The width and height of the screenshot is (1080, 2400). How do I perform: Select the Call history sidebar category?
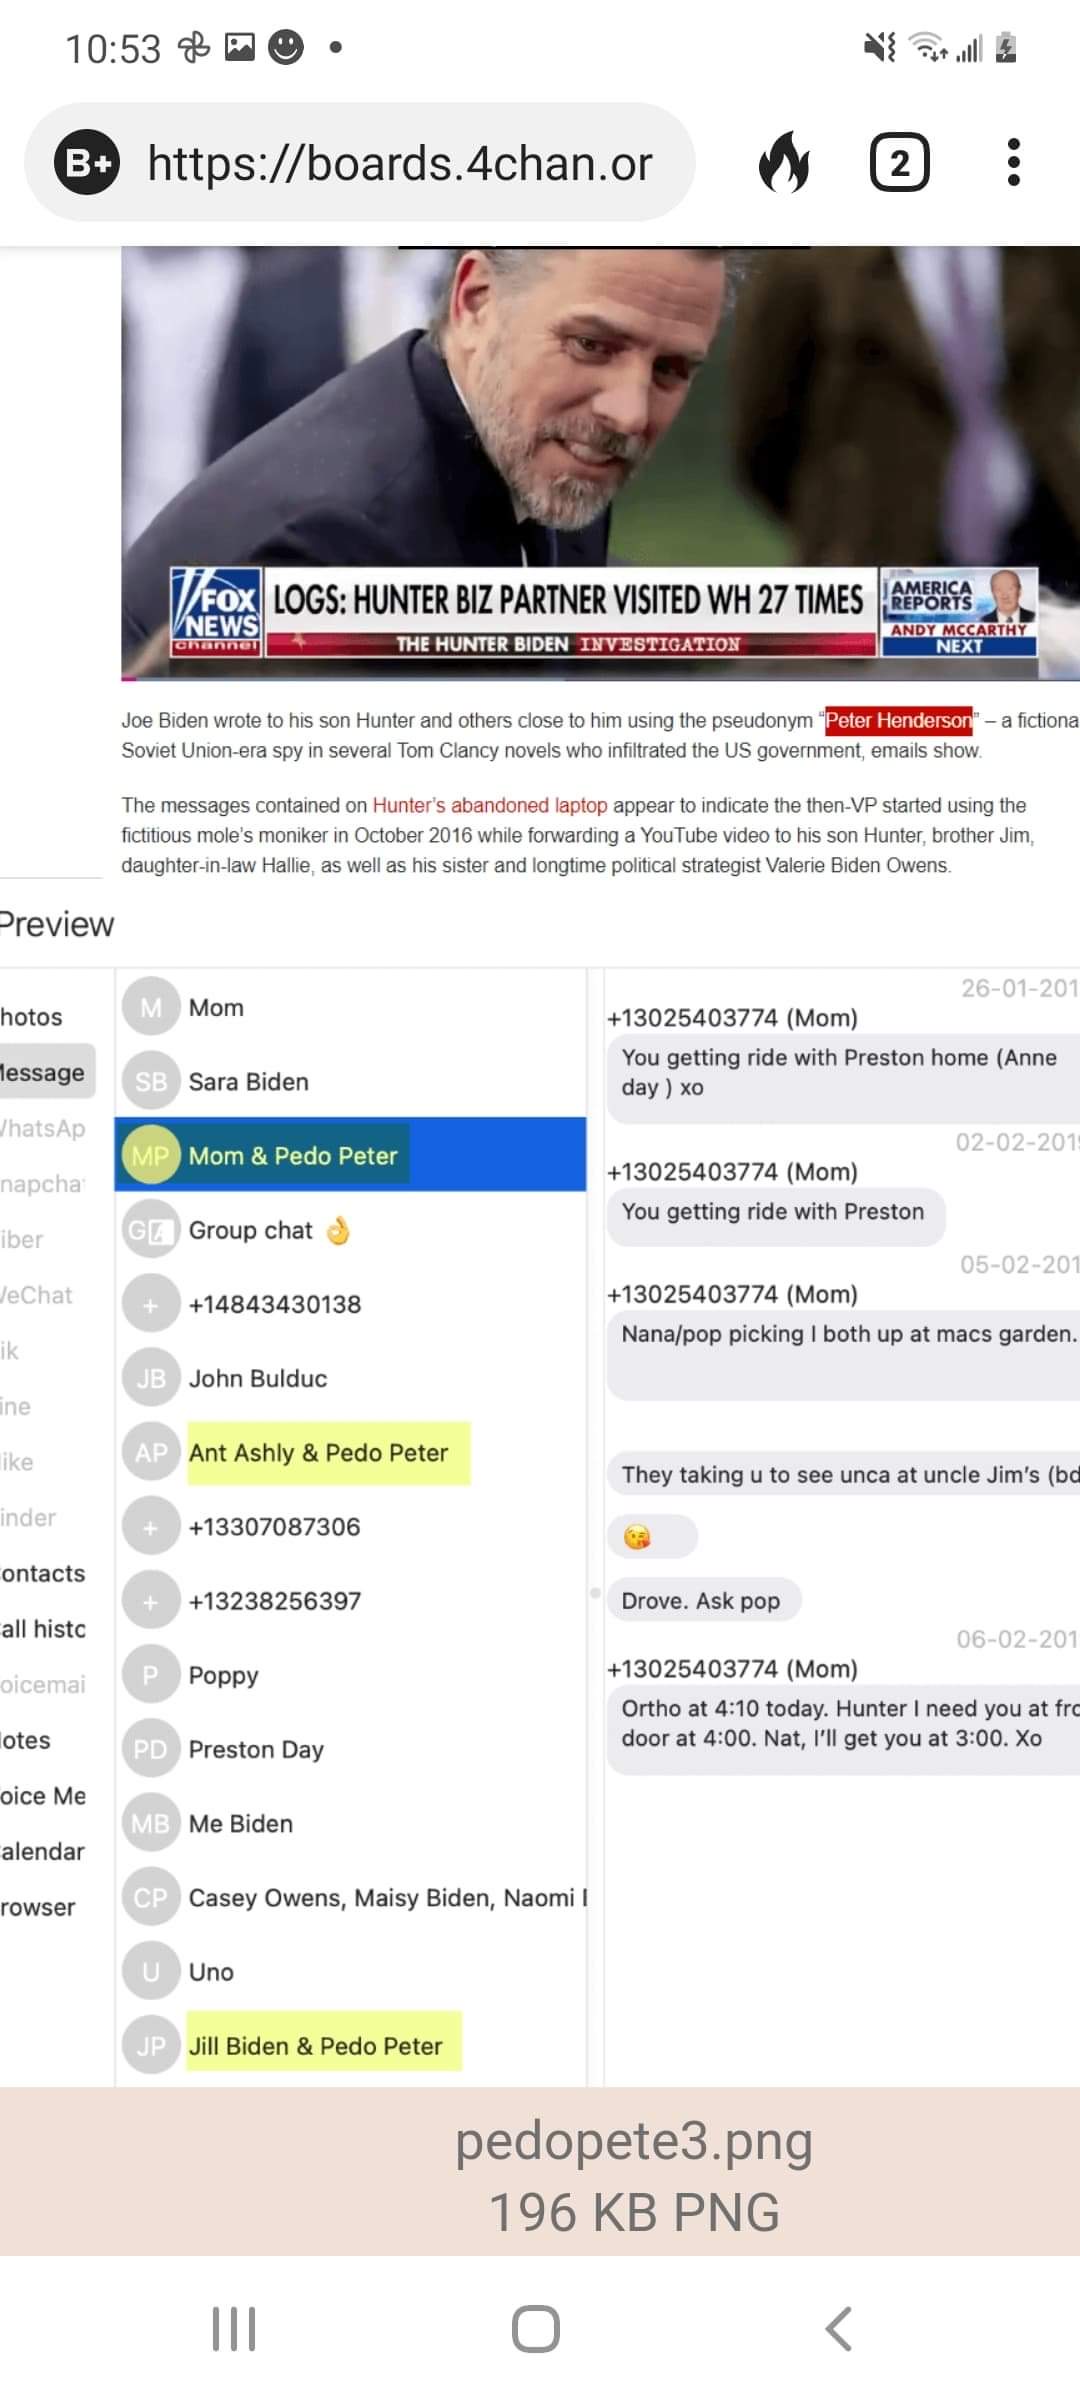coord(44,1629)
